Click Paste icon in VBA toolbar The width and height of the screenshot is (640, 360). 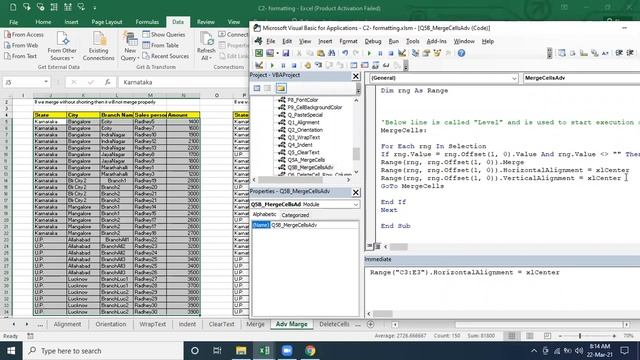point(321,53)
